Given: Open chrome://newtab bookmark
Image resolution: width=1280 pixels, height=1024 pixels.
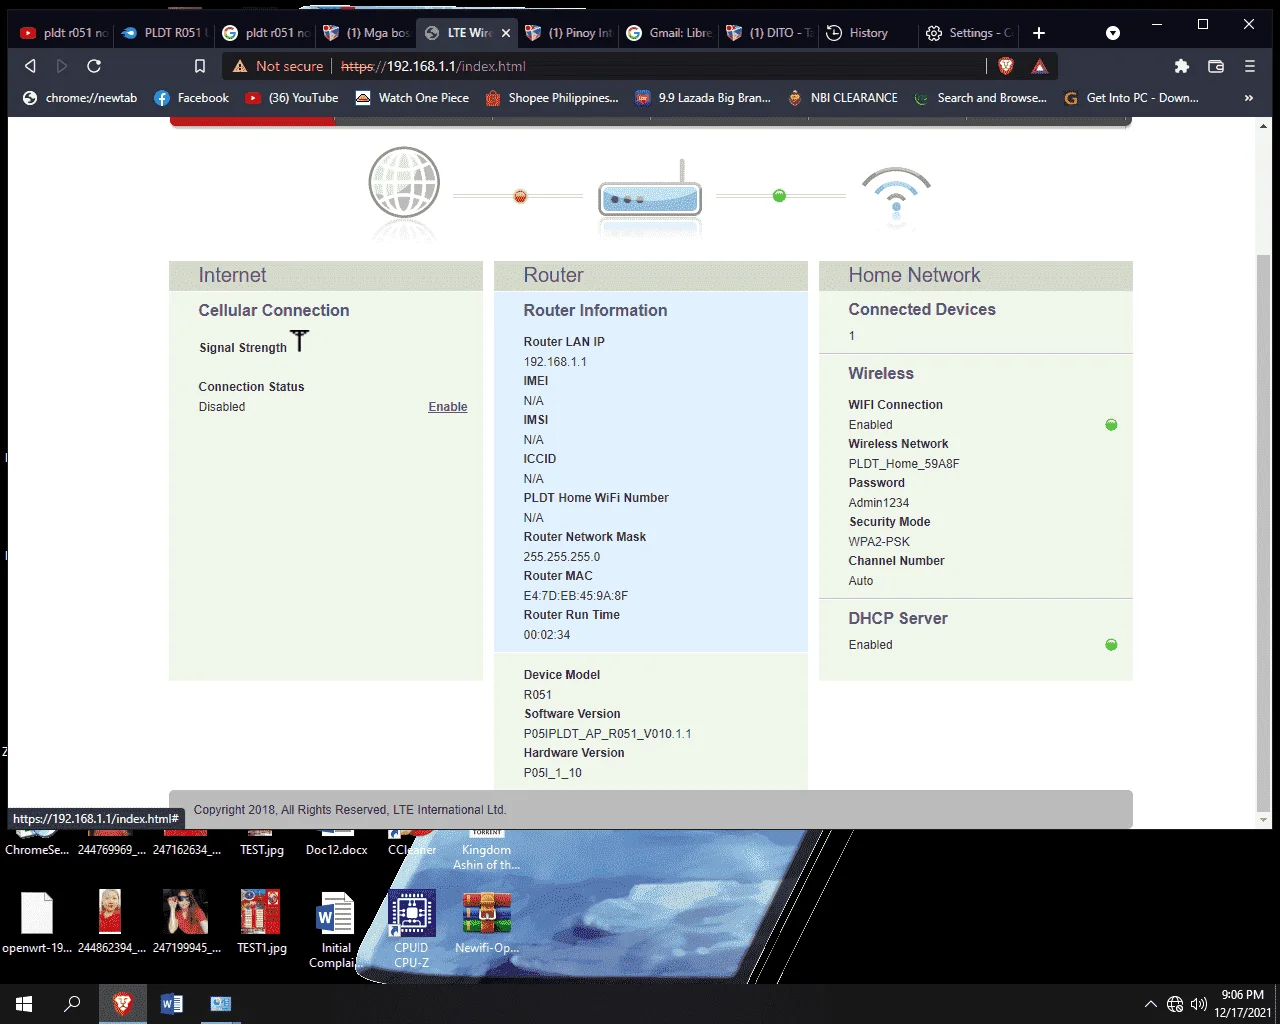Looking at the screenshot, I should pyautogui.click(x=79, y=98).
